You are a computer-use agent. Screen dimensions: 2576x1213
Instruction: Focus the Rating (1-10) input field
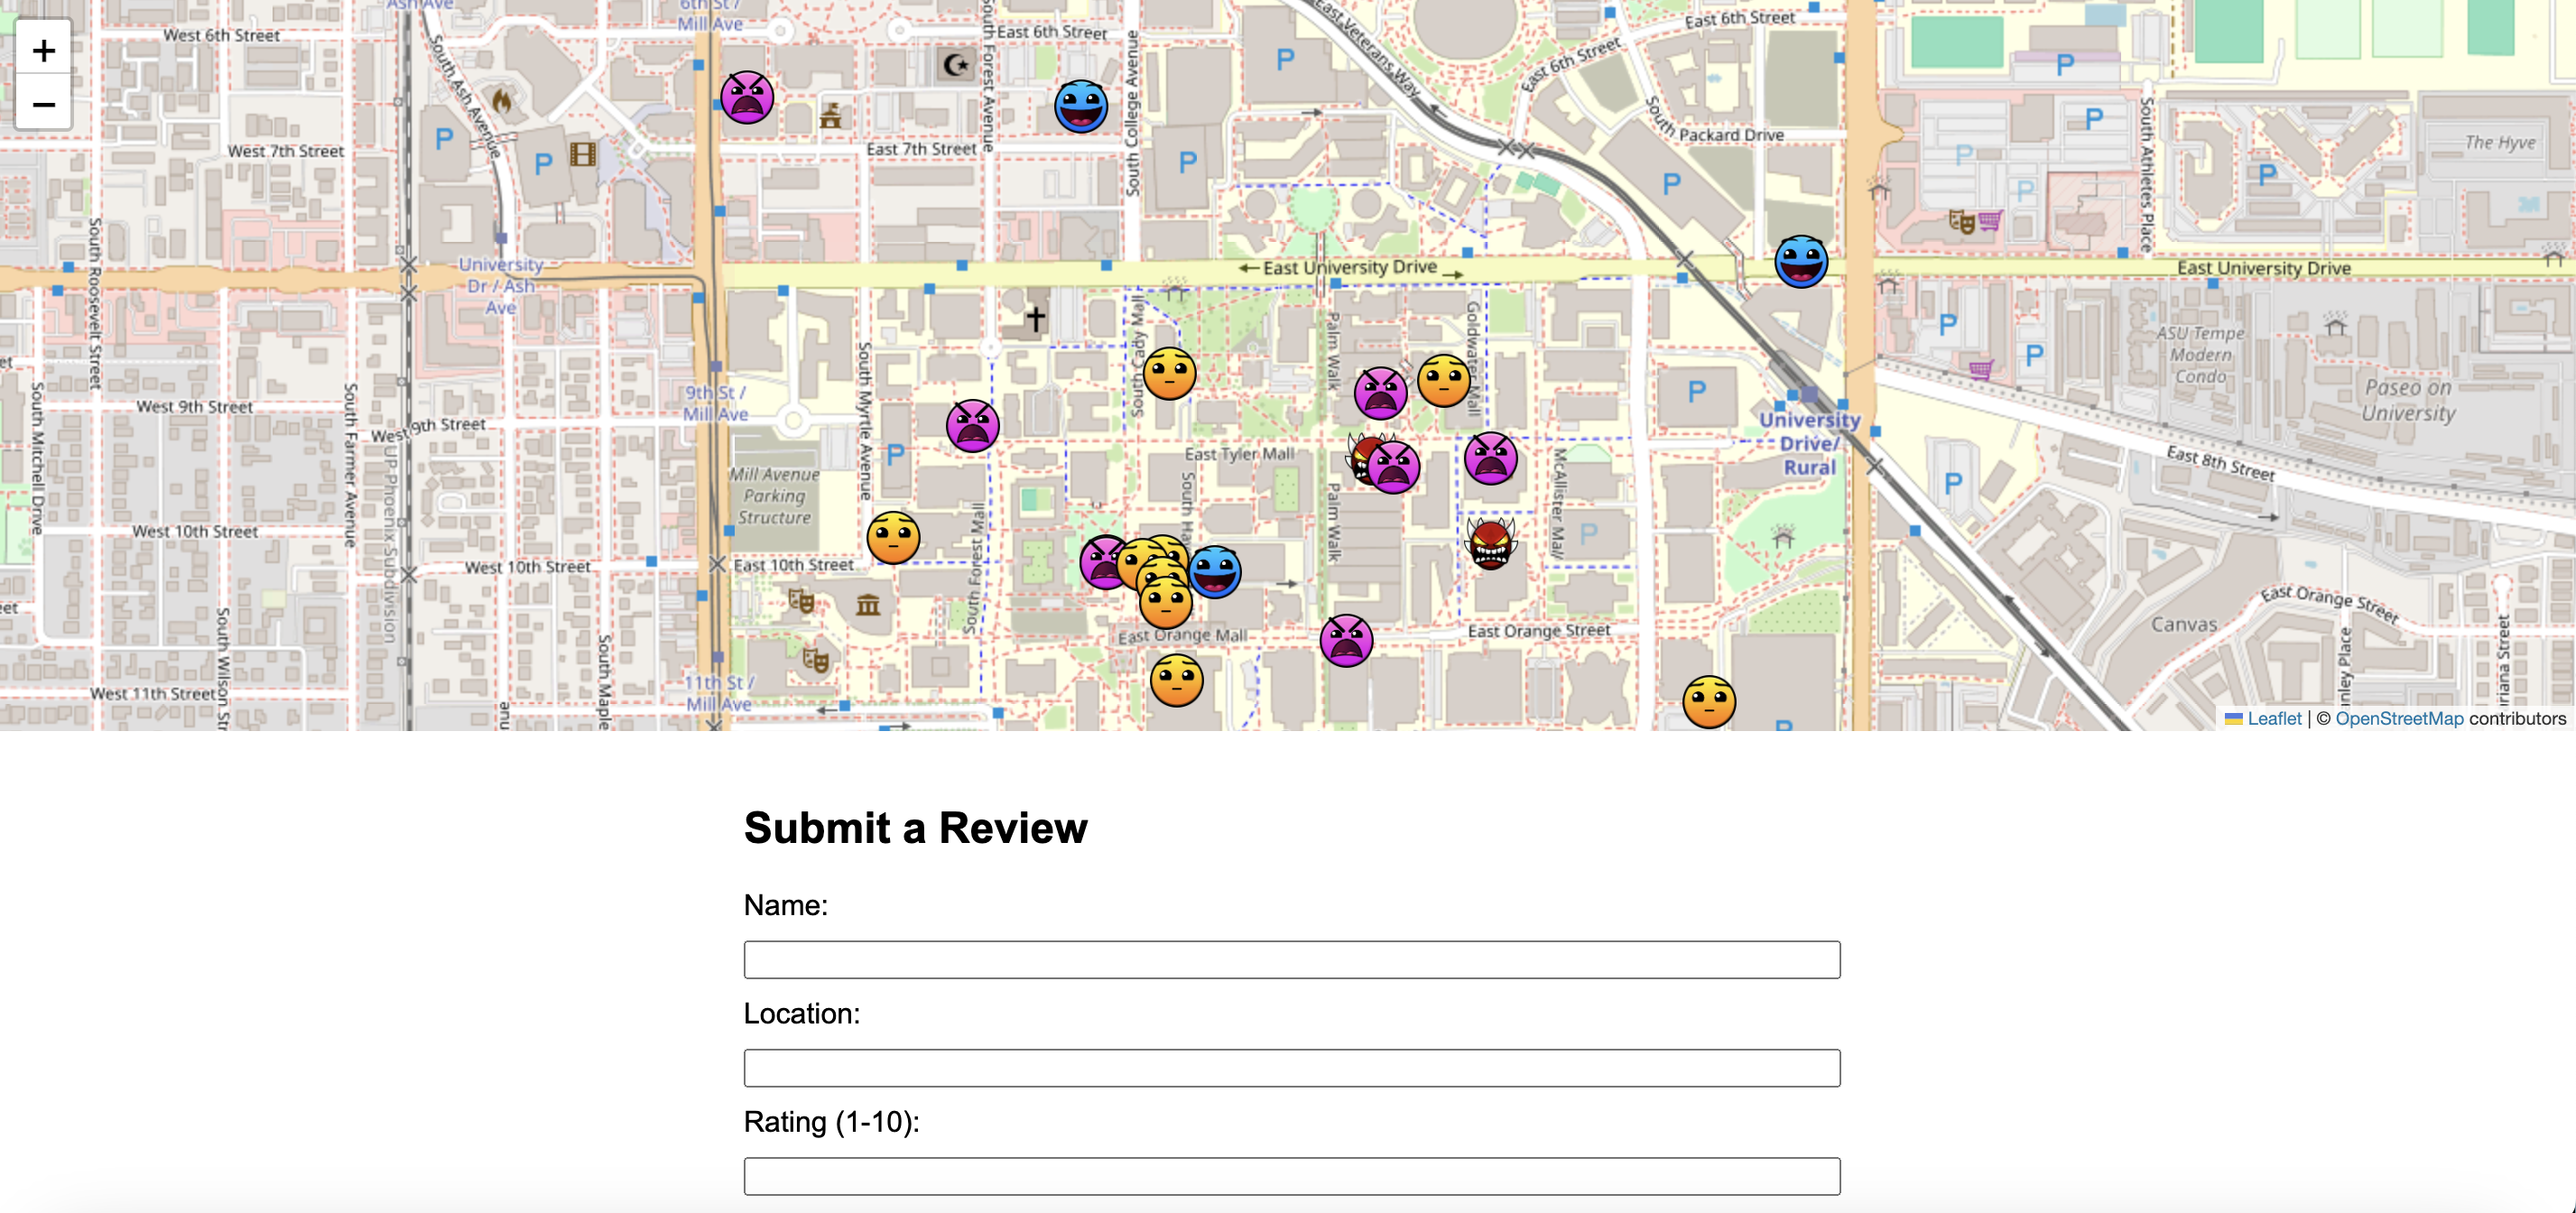(x=1291, y=1176)
